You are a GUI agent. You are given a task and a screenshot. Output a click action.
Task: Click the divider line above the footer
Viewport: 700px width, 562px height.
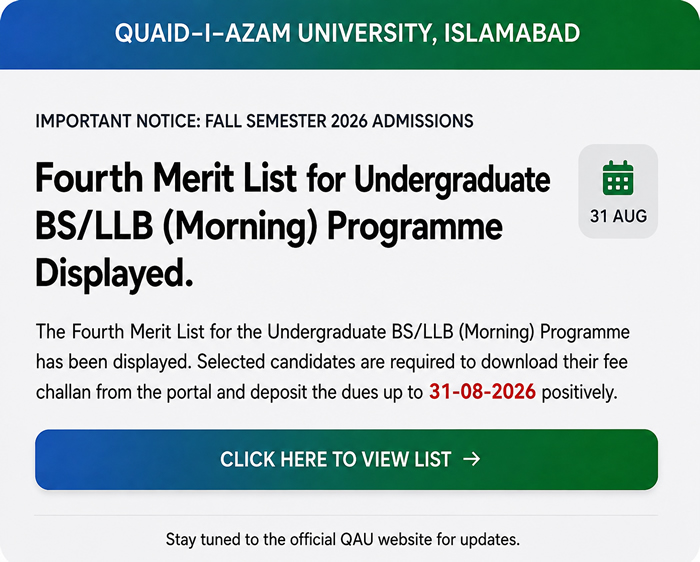(346, 515)
